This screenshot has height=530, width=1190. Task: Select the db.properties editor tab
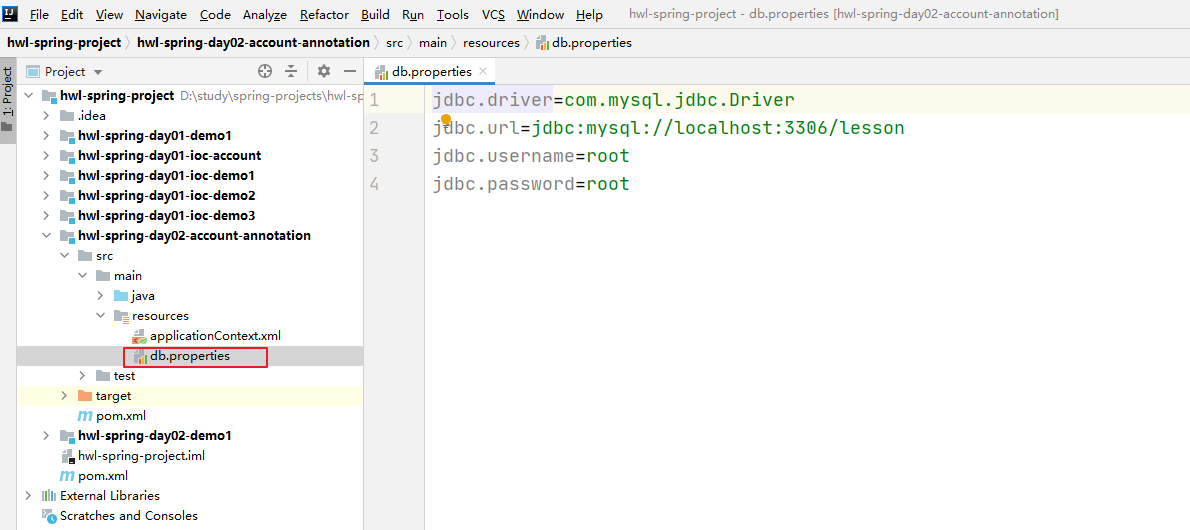coord(431,71)
